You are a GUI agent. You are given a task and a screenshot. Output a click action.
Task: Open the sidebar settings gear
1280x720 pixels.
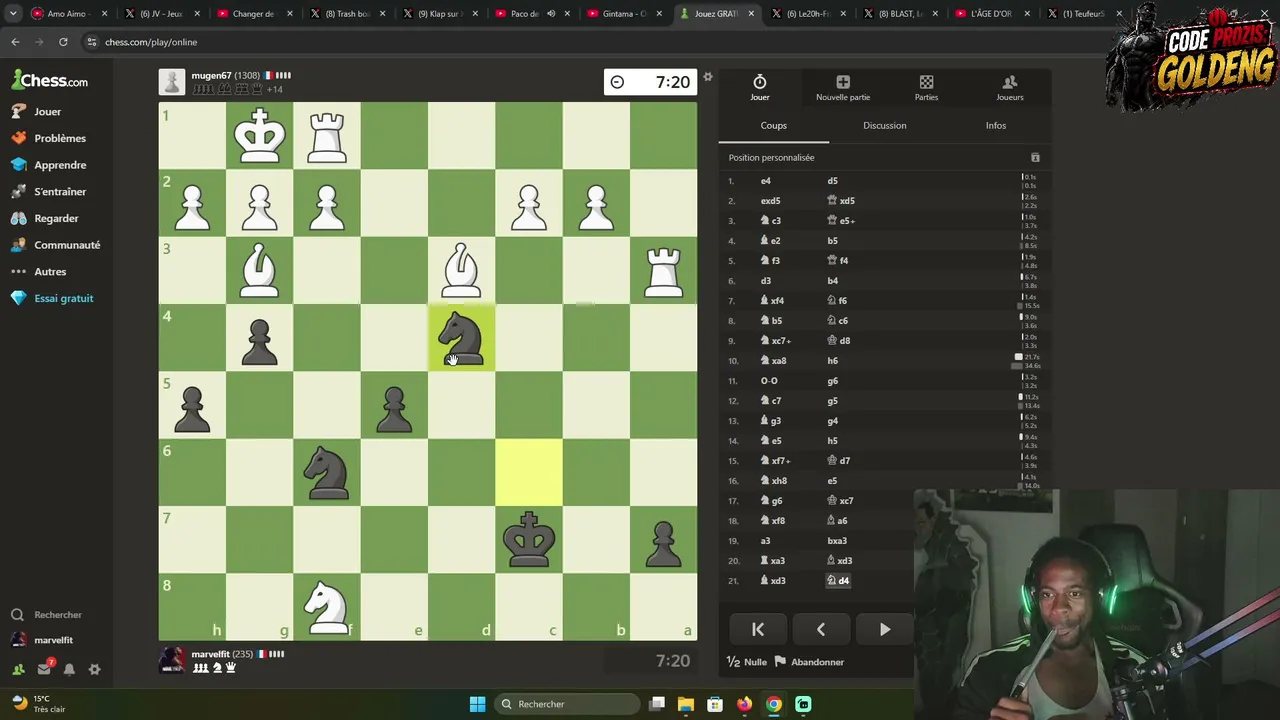pyautogui.click(x=95, y=669)
